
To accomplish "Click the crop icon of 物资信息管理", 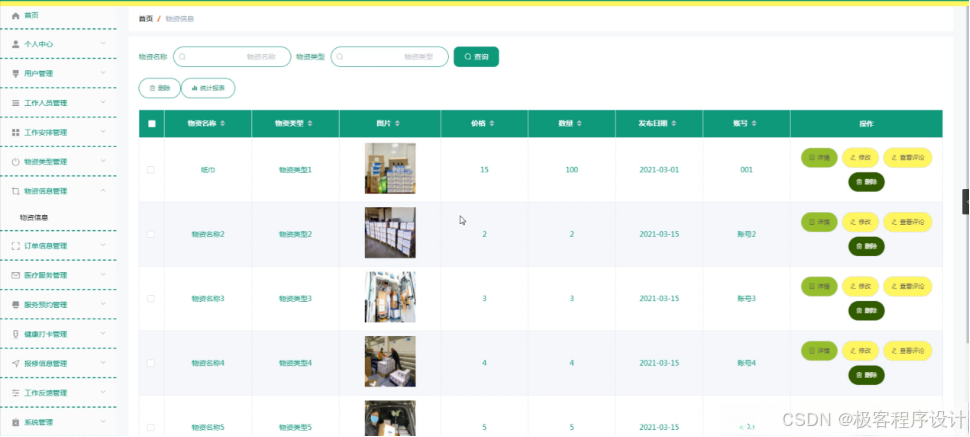I will tap(16, 191).
